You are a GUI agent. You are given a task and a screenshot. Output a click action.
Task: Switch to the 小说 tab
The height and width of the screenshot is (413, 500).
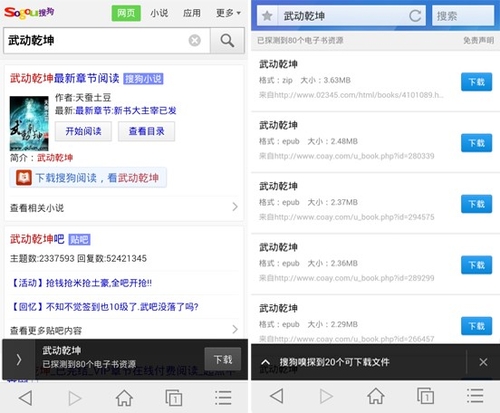coord(159,13)
